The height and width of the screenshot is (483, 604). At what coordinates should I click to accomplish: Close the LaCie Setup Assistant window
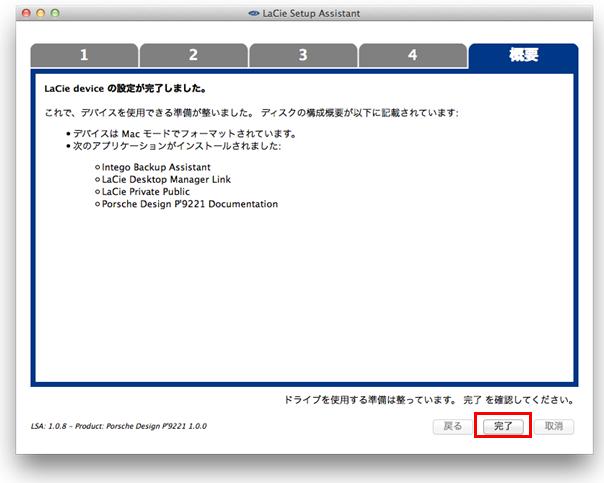[x=26, y=13]
